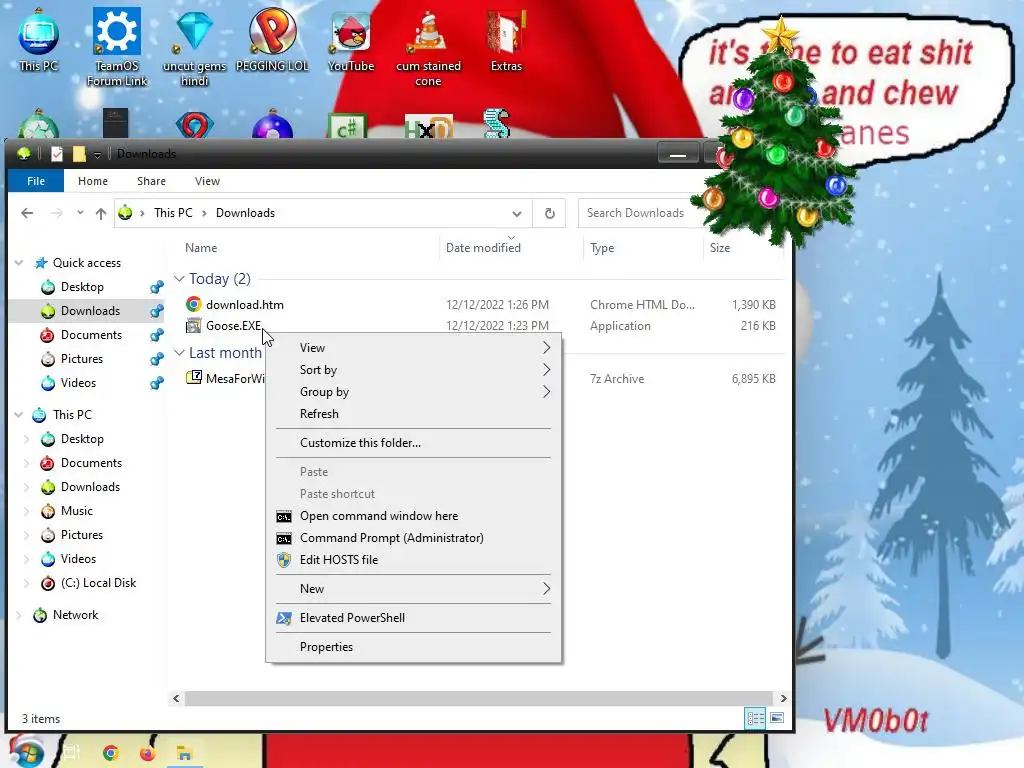
Task: Expand the (C:) Local Disk node
Action: click(x=27, y=583)
